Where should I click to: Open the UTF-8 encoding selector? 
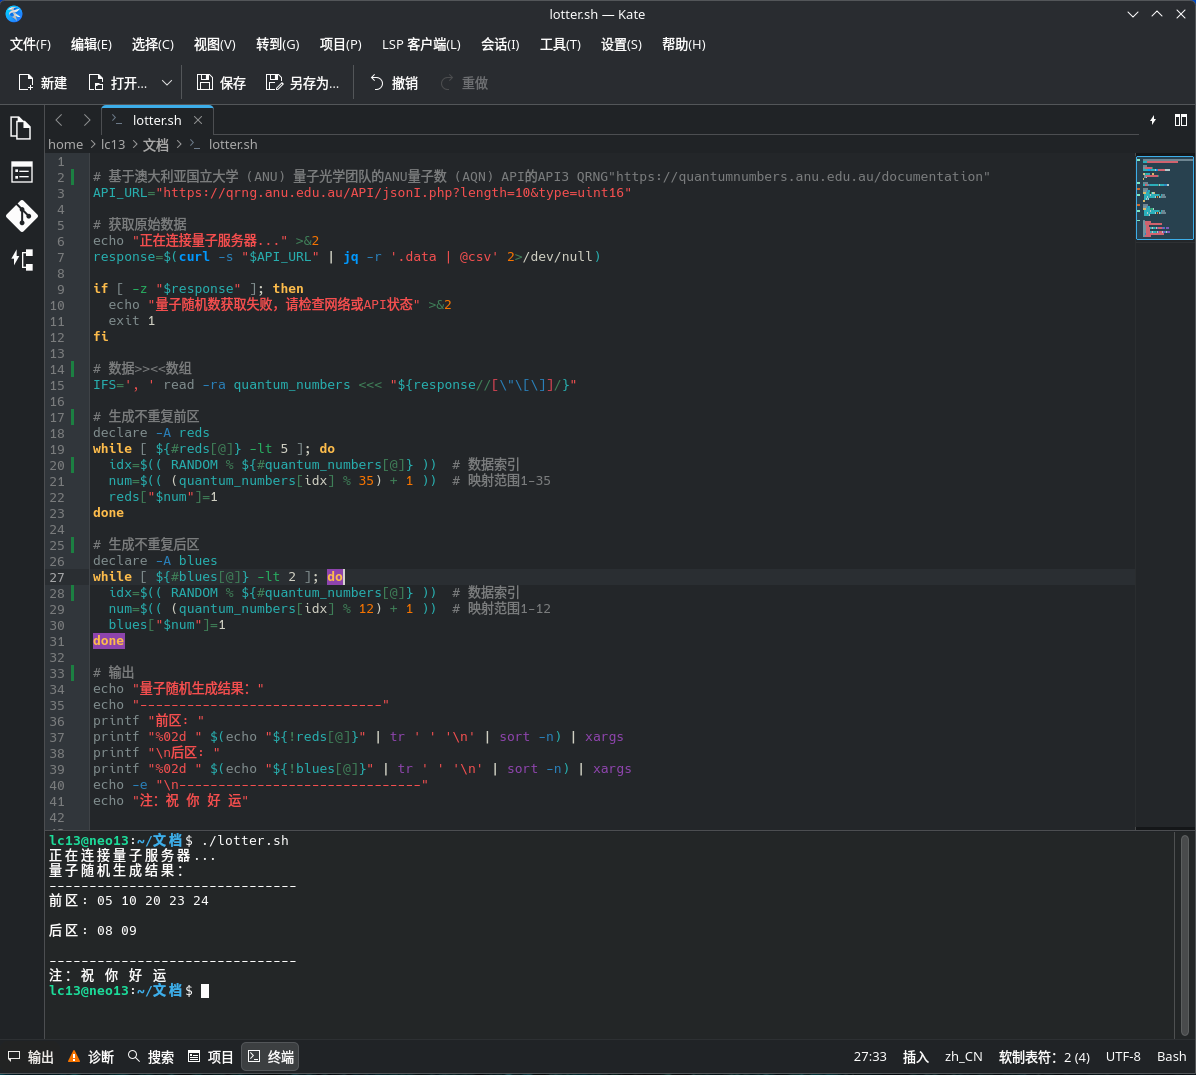tap(1122, 1057)
